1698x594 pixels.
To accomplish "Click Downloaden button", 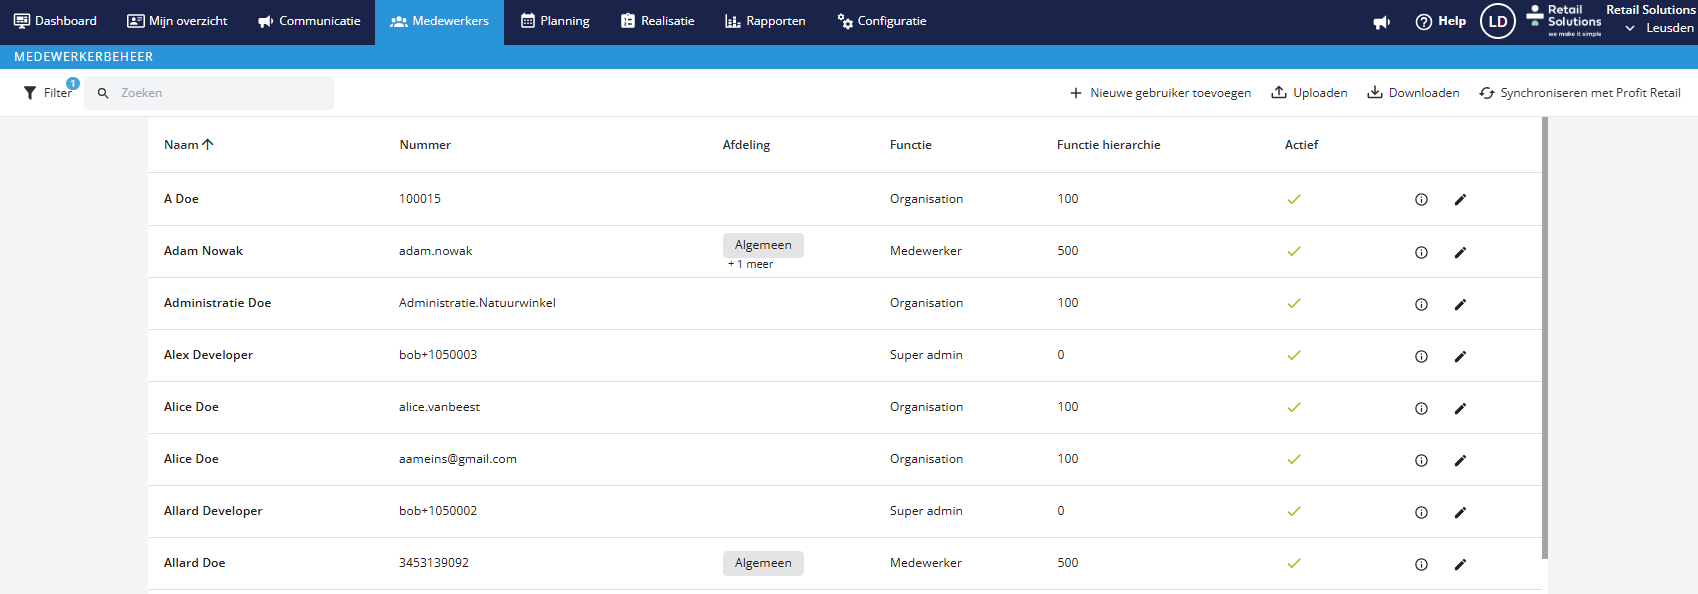I will click(1413, 93).
